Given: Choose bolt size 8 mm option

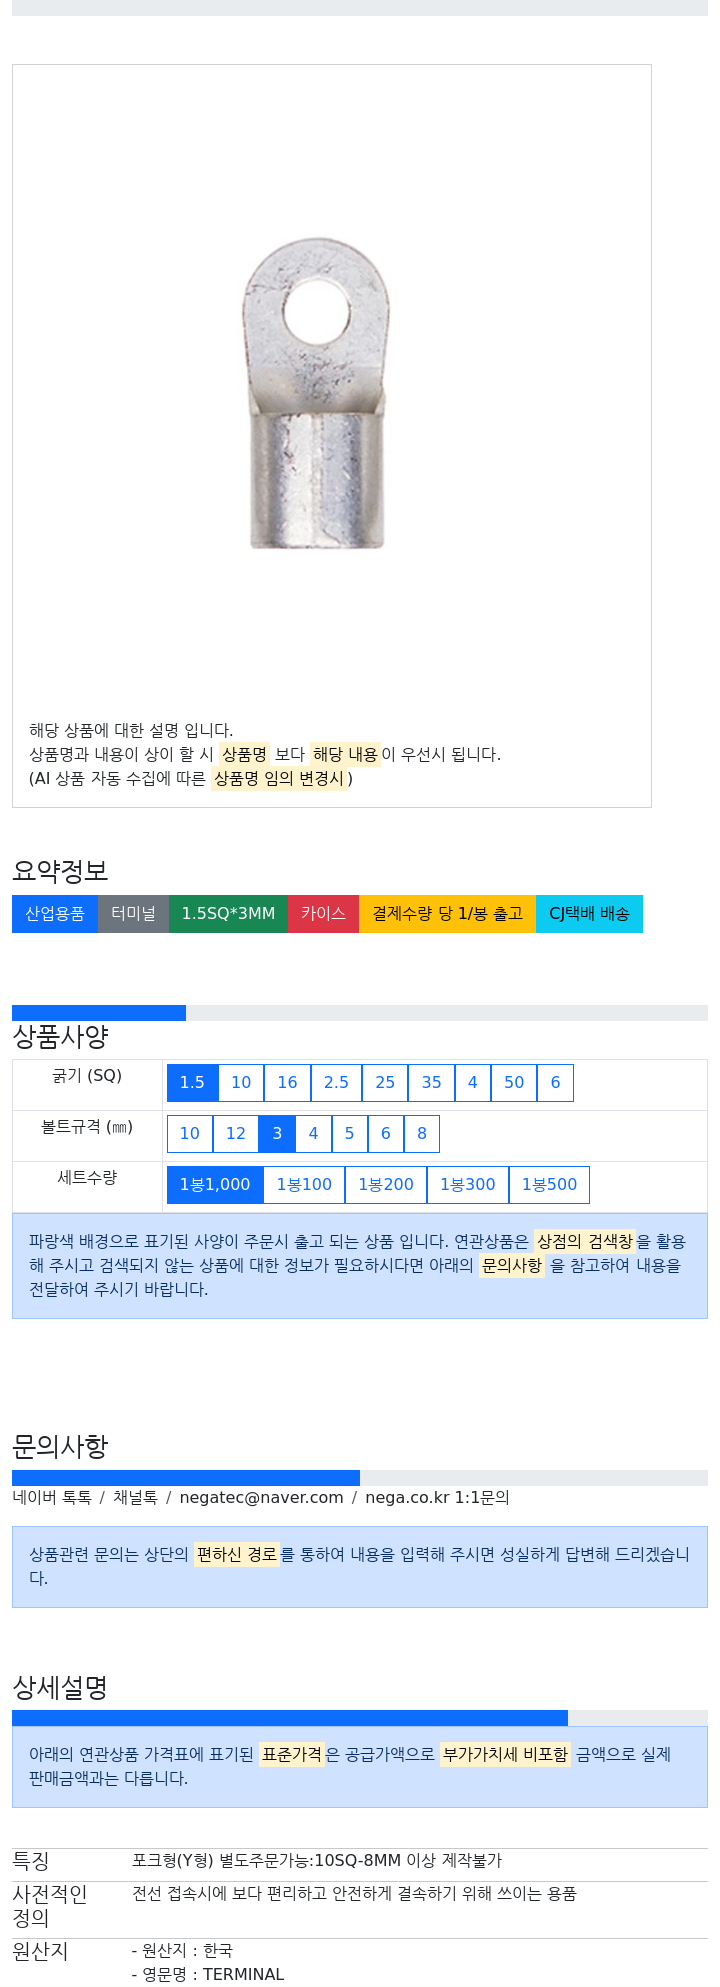Looking at the screenshot, I should point(422,1134).
